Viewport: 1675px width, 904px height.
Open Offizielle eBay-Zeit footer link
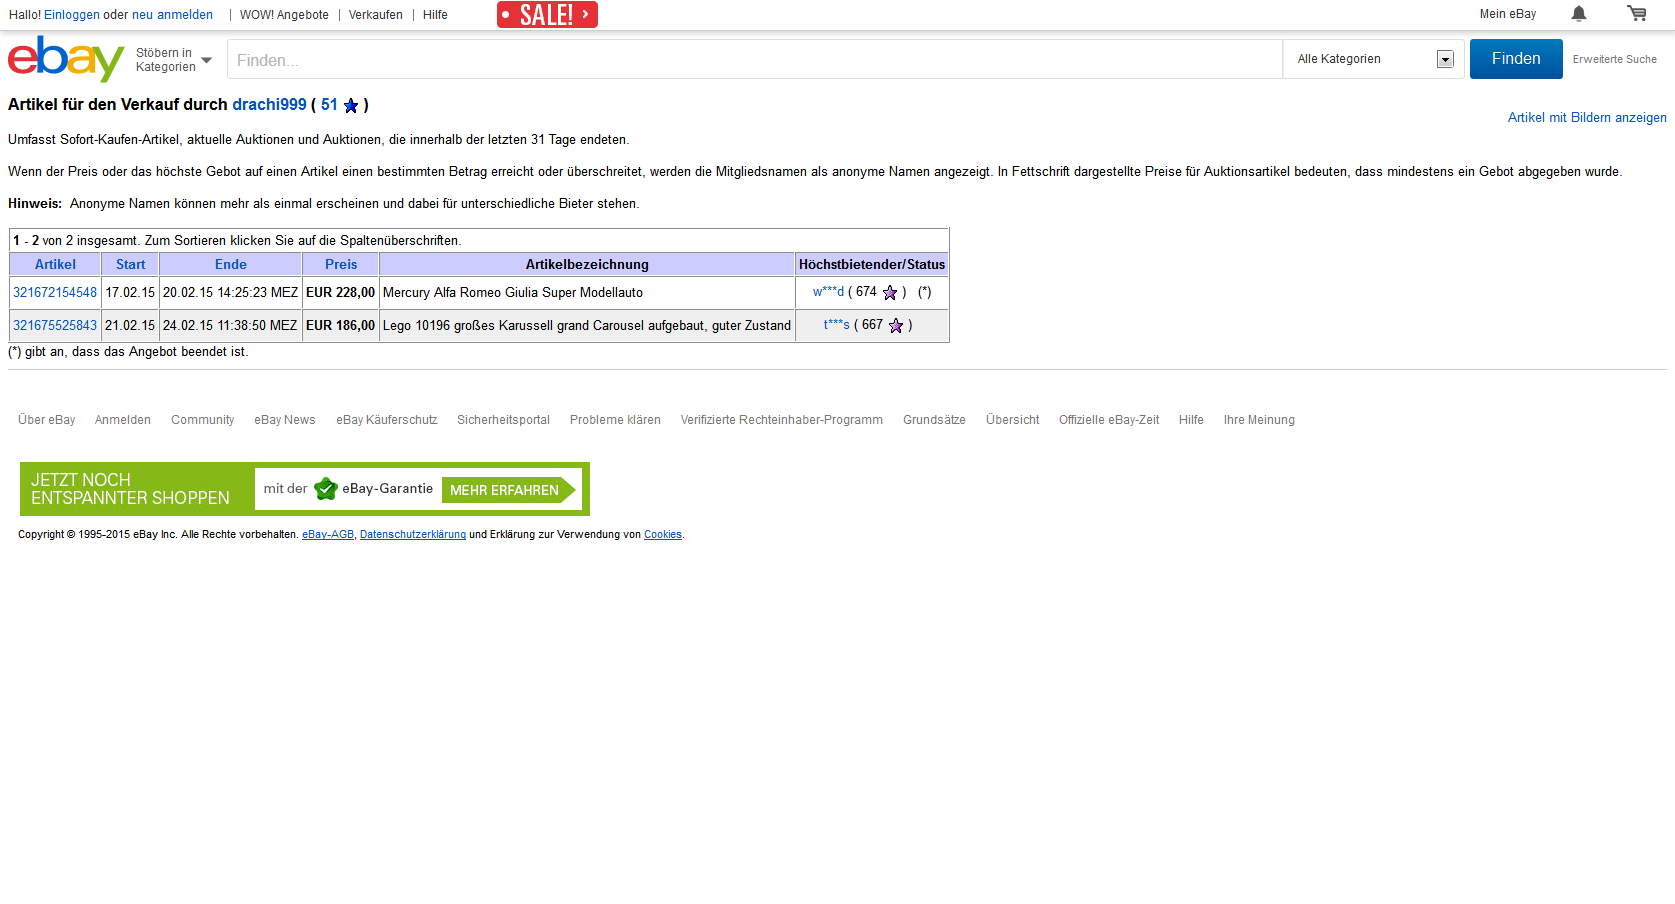click(1109, 420)
